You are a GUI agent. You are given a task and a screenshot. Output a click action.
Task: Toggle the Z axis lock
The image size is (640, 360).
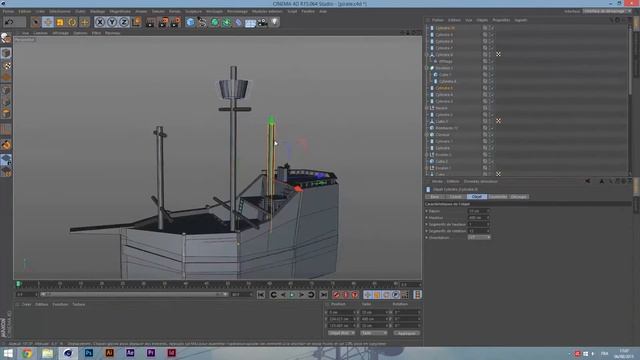124,22
